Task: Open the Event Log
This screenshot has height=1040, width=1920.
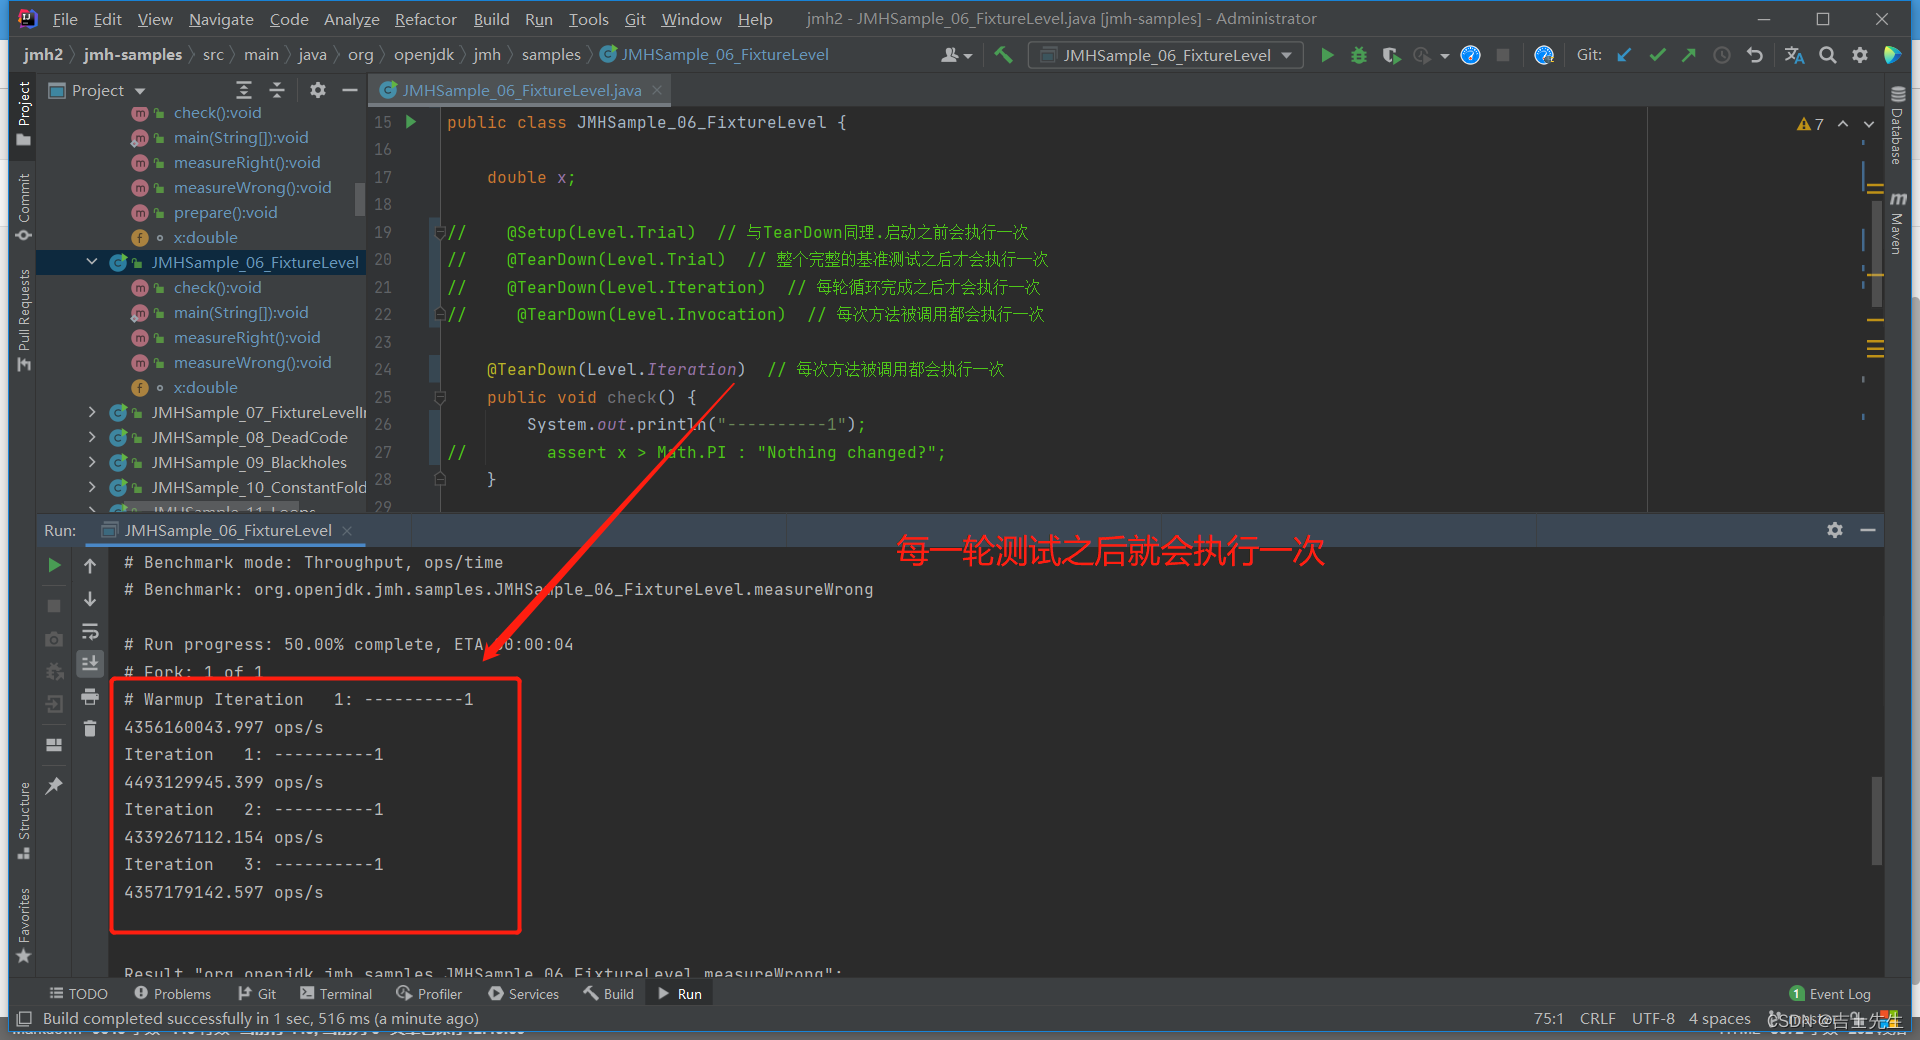Action: click(x=1829, y=993)
